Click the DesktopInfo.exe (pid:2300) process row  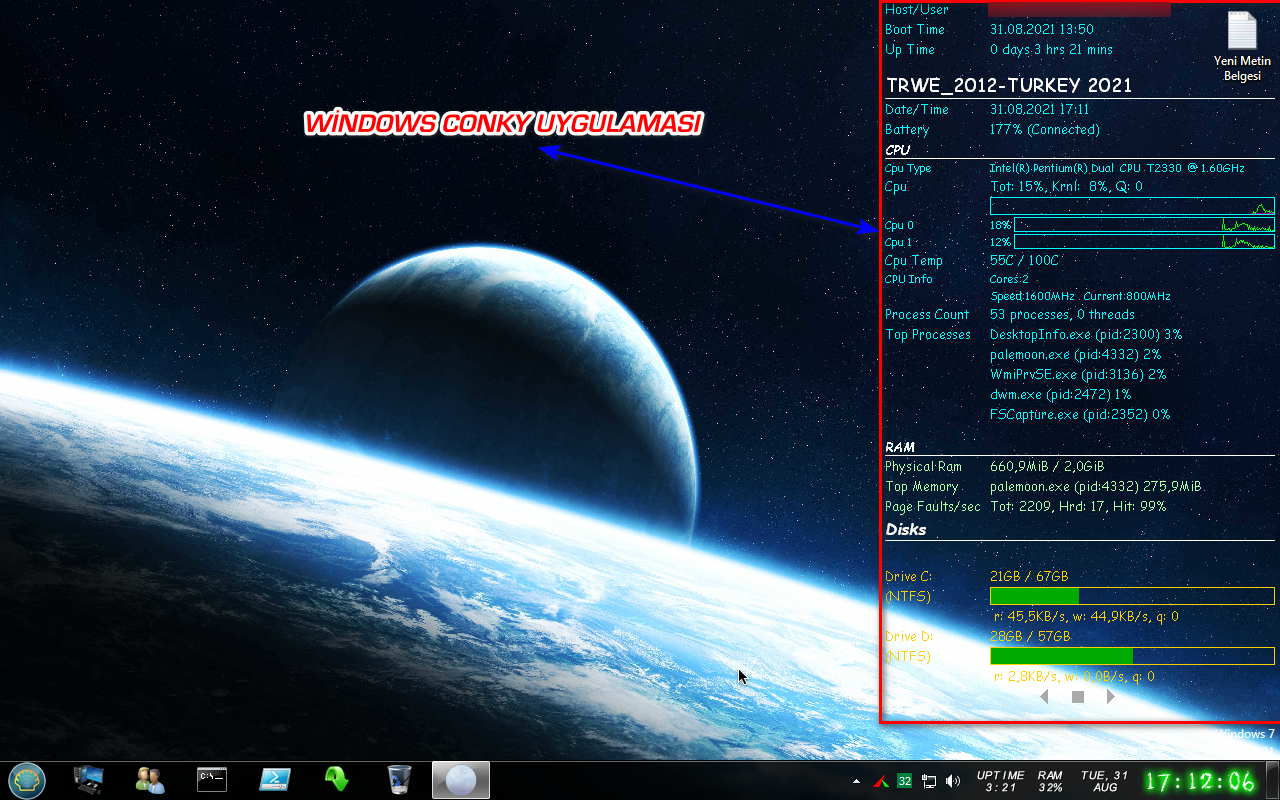[1086, 335]
